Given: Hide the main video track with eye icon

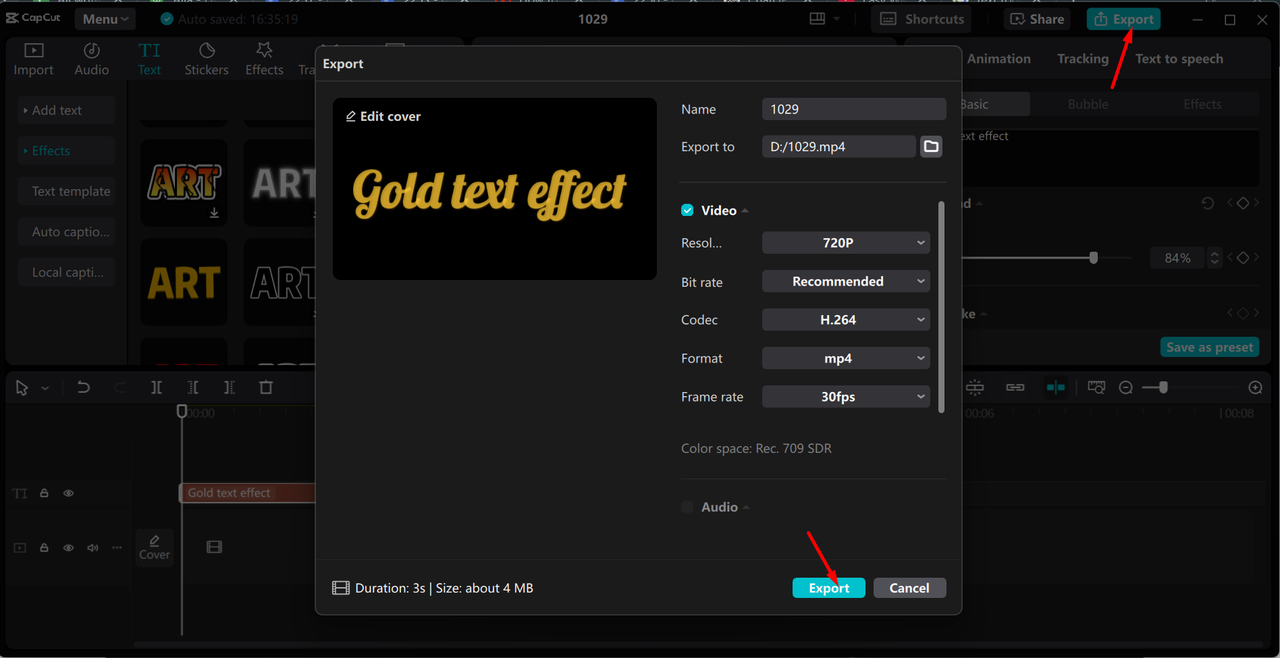Looking at the screenshot, I should click(x=68, y=548).
